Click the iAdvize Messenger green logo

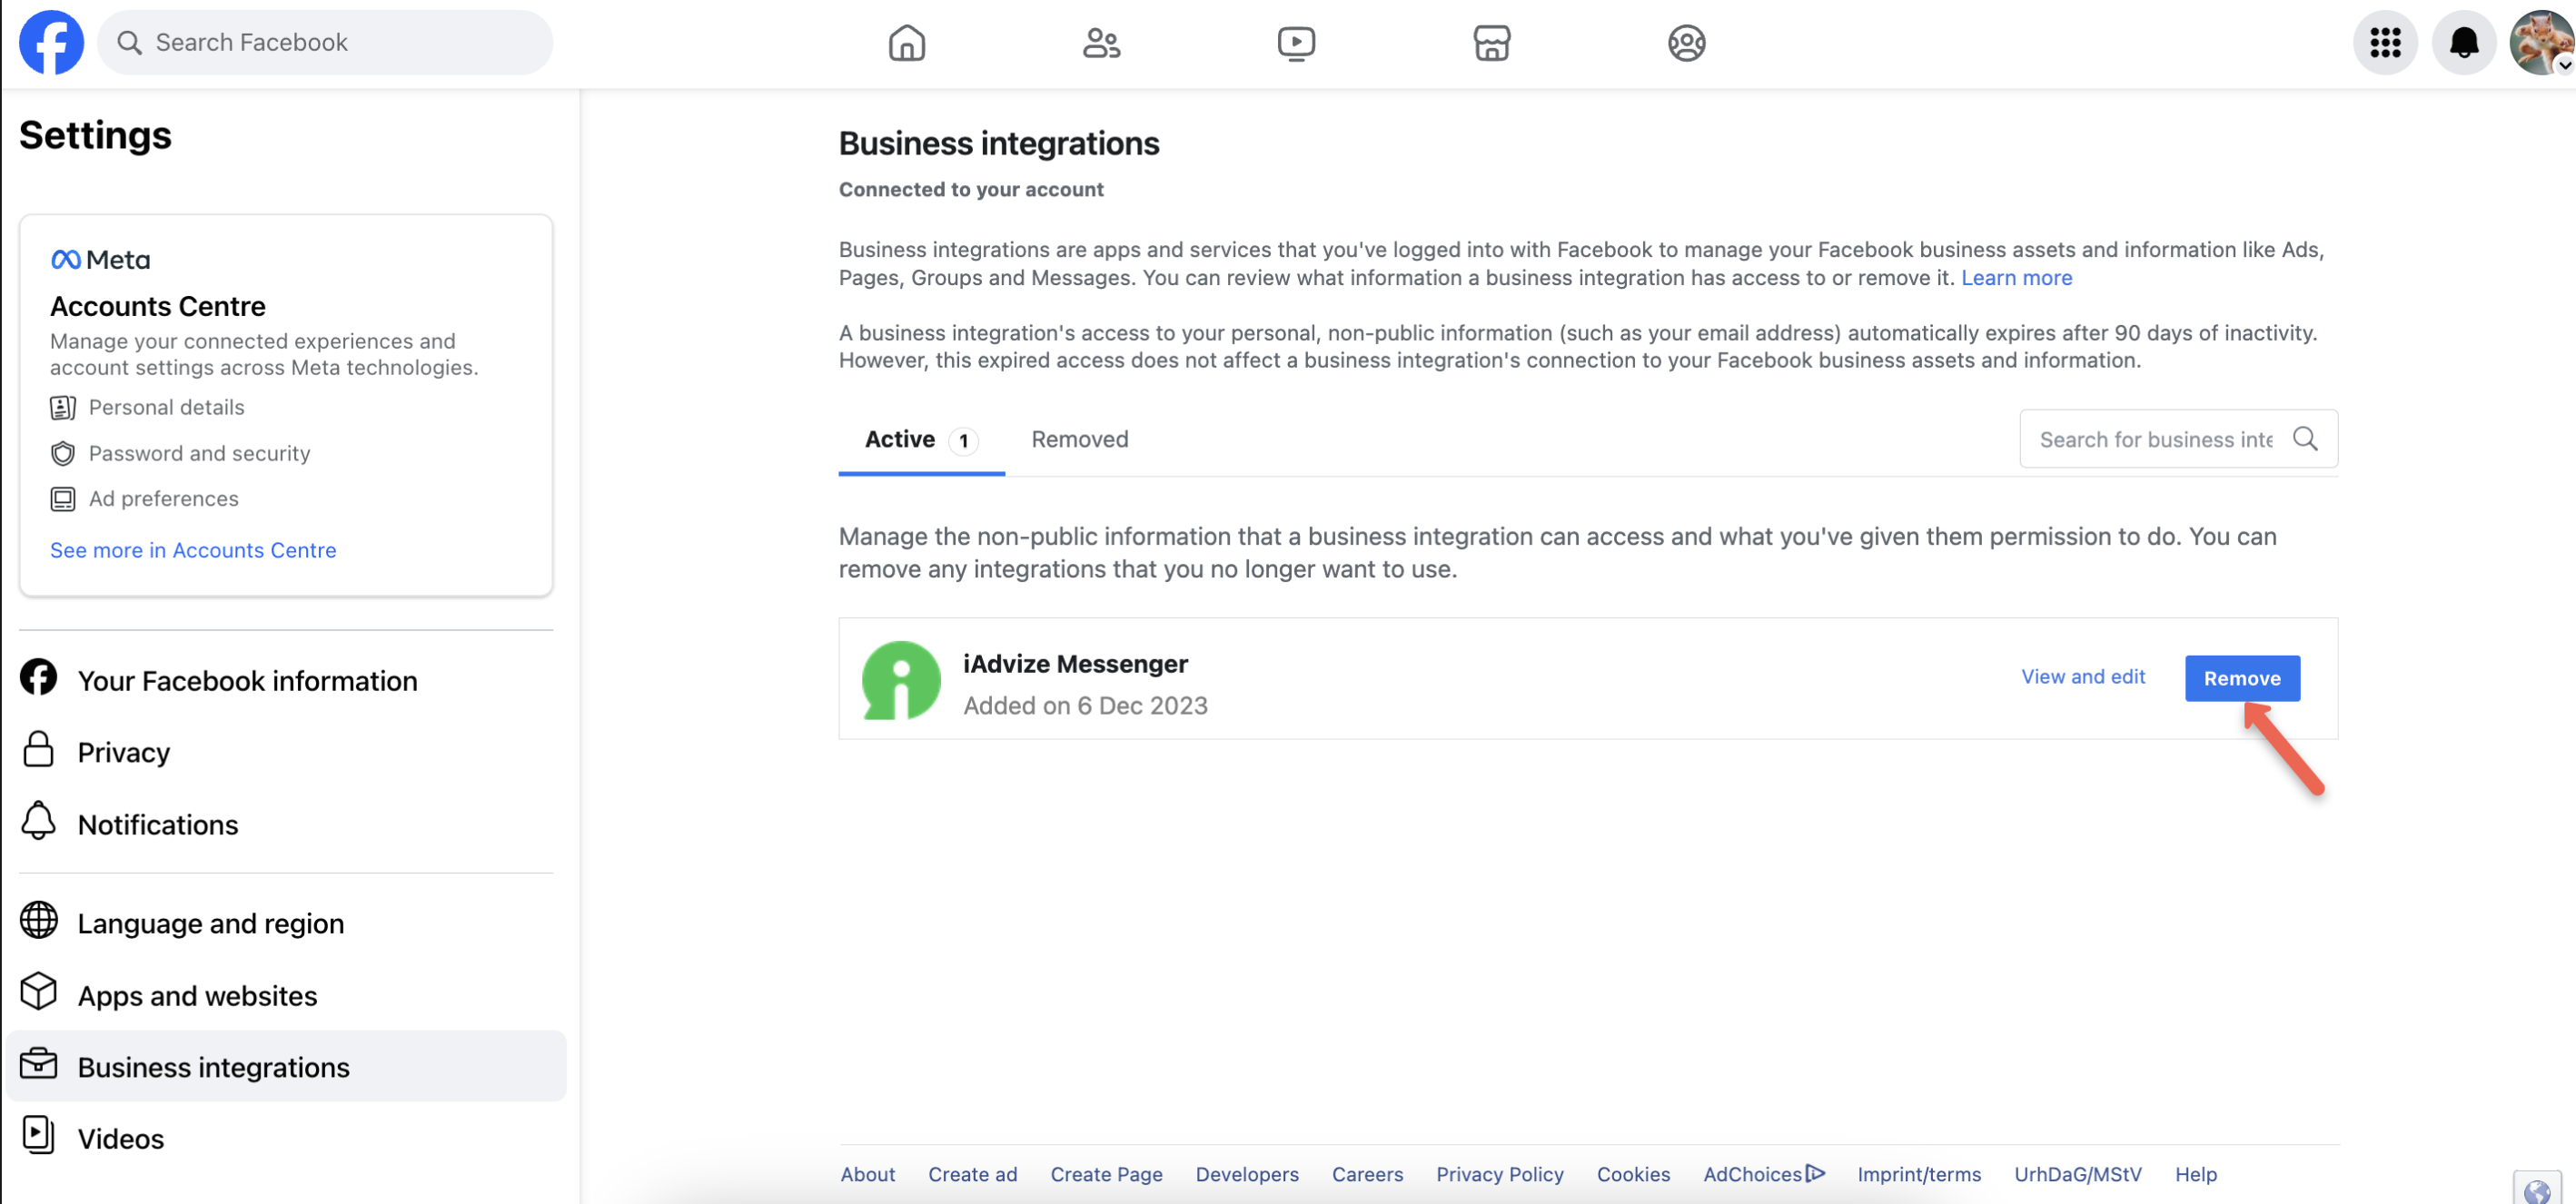pos(901,680)
